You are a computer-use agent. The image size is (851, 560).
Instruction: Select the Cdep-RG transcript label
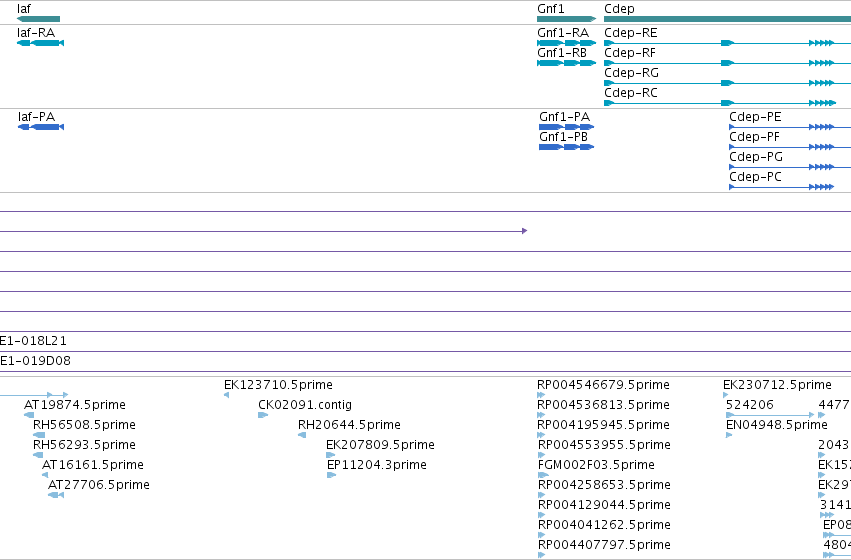(631, 73)
